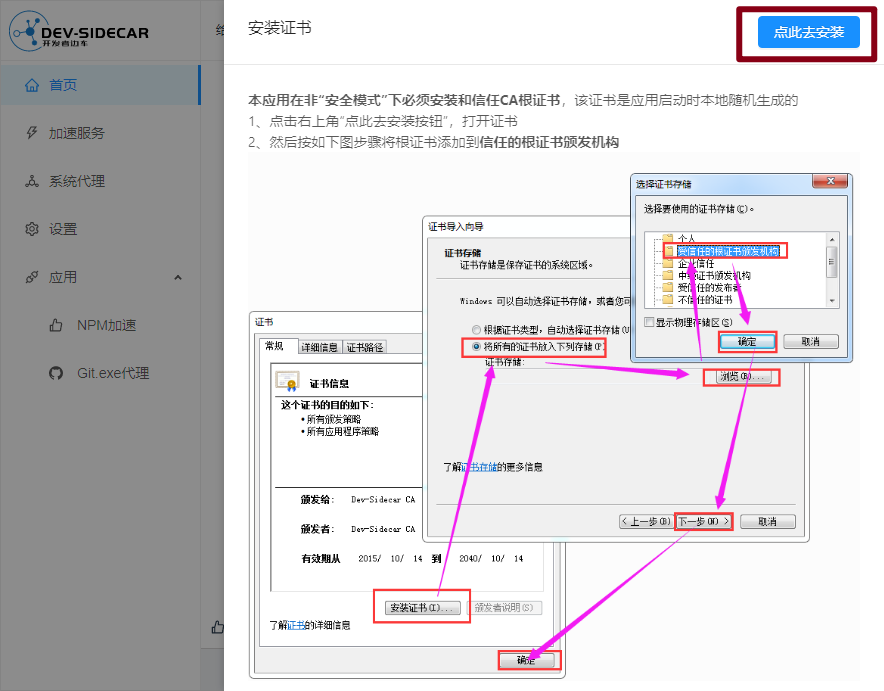Open 设置 using the gear icon
884x691 pixels.
pyautogui.click(x=33, y=228)
